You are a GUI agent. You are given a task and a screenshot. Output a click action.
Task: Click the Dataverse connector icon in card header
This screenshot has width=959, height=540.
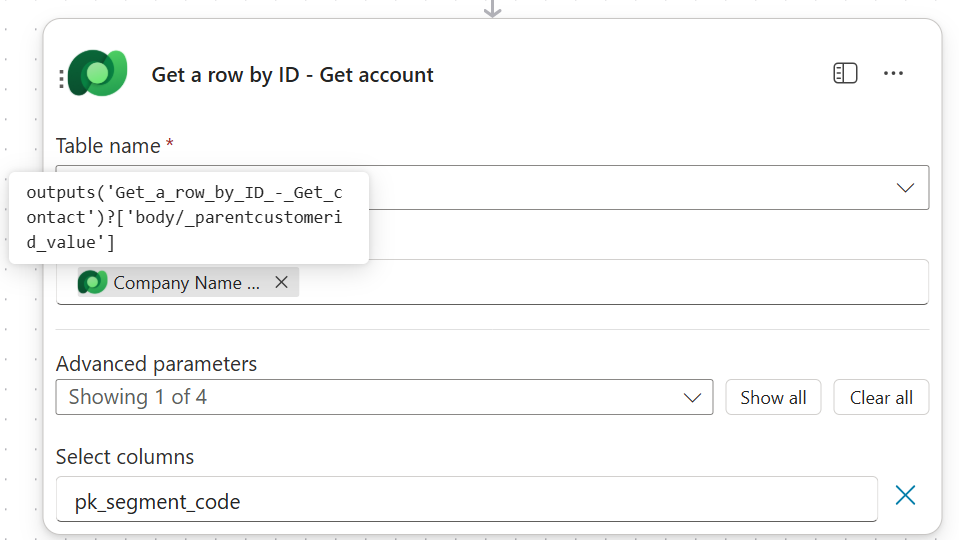point(98,74)
